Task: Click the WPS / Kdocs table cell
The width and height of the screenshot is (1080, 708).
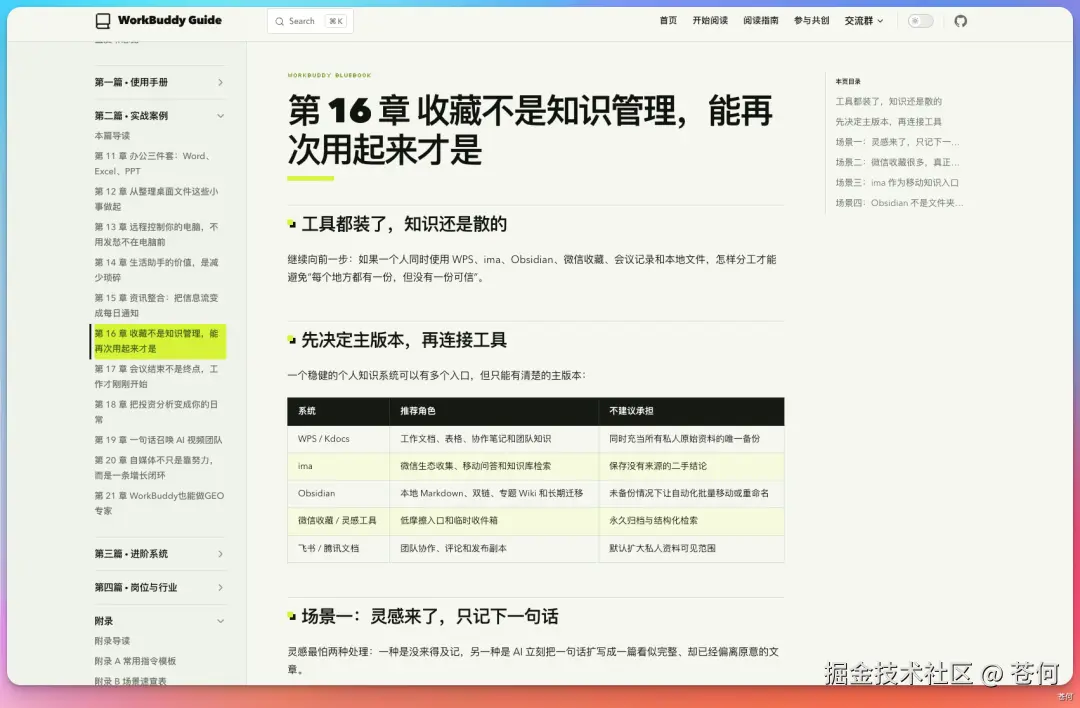Action: [339, 439]
